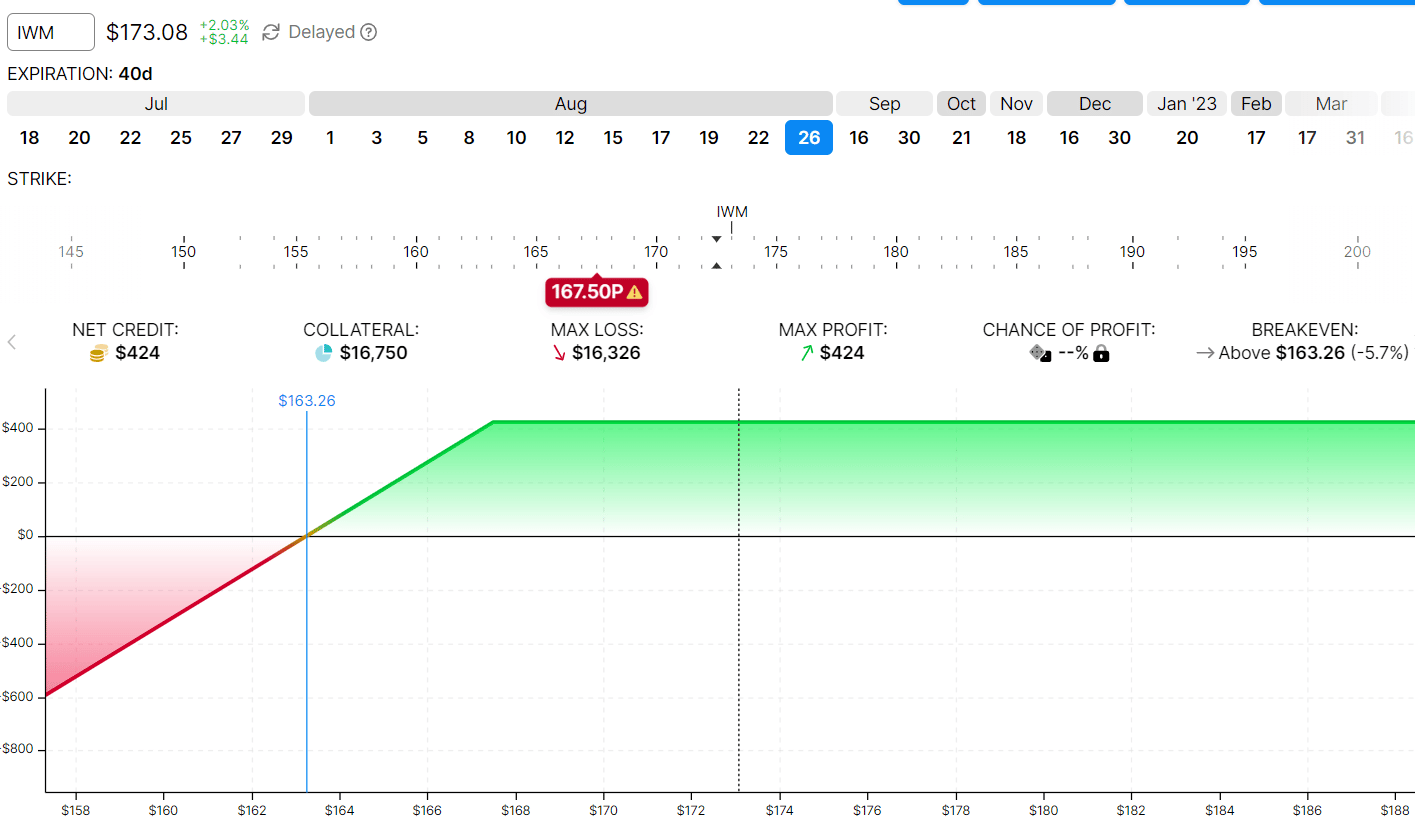
Task: Click the $16,326 Max Loss value
Action: coord(606,353)
